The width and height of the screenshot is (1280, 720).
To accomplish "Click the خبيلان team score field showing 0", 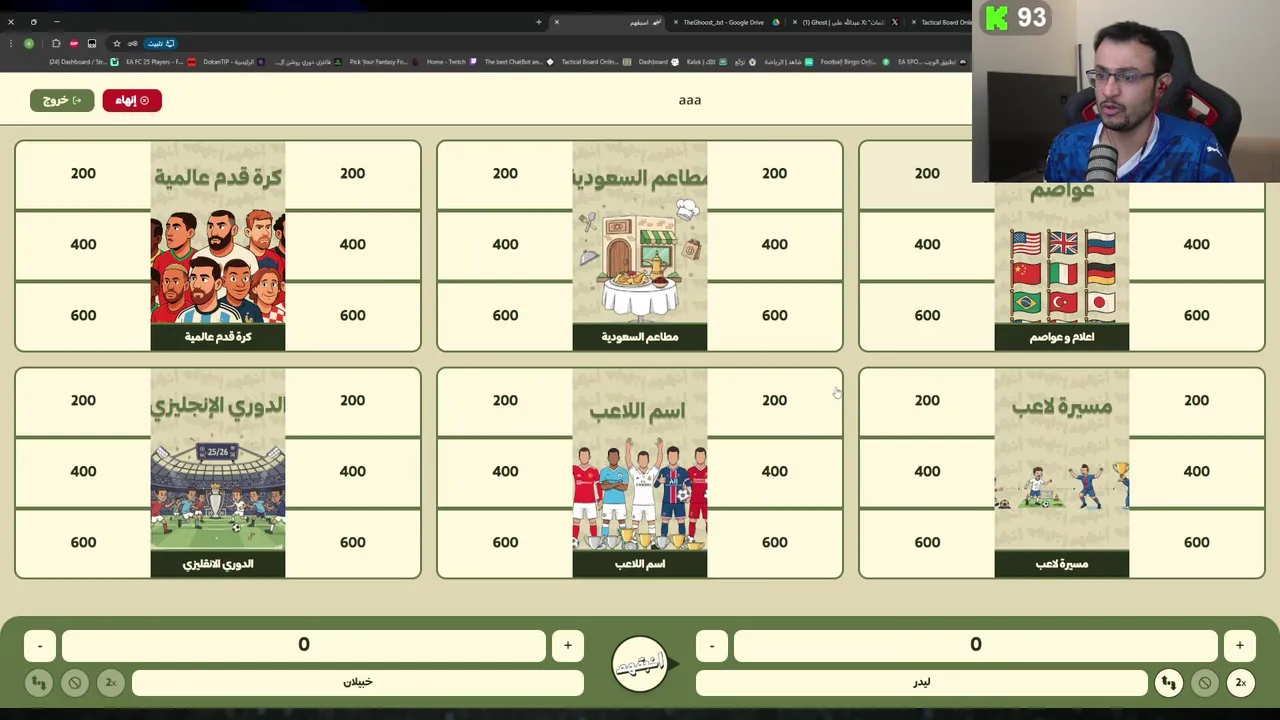I will tap(304, 646).
